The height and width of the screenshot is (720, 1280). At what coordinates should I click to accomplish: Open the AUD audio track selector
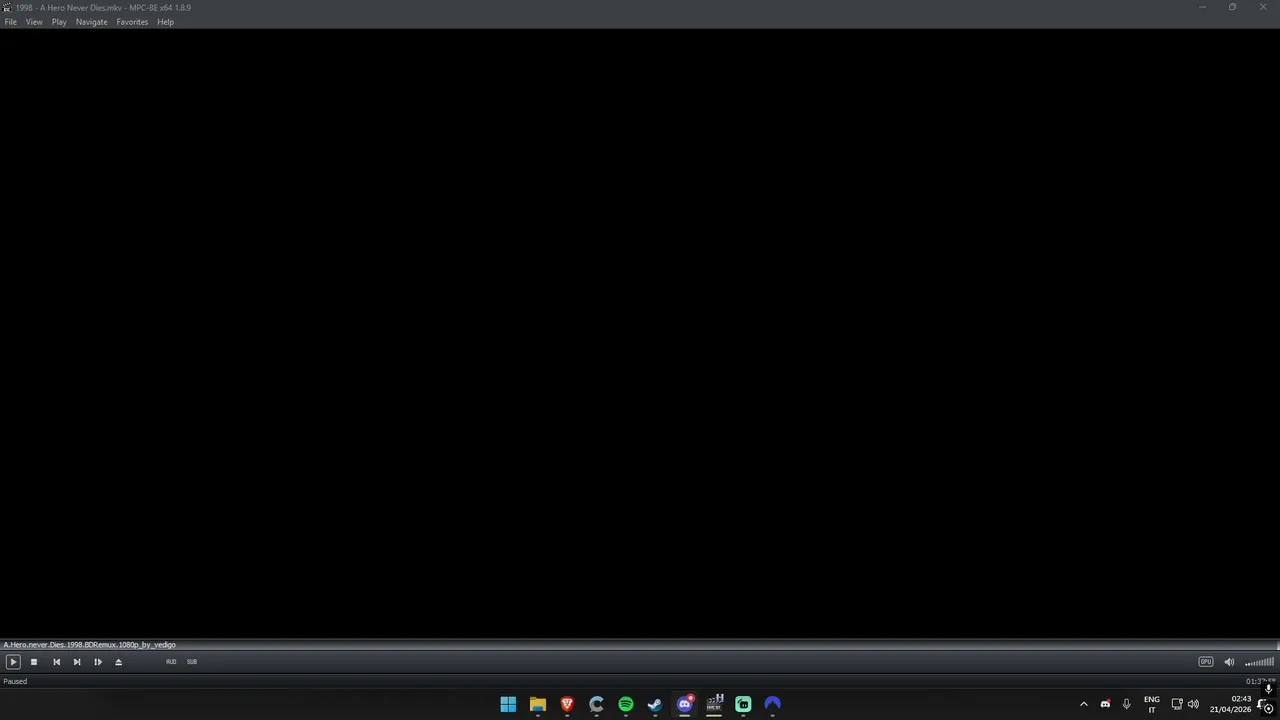click(171, 662)
